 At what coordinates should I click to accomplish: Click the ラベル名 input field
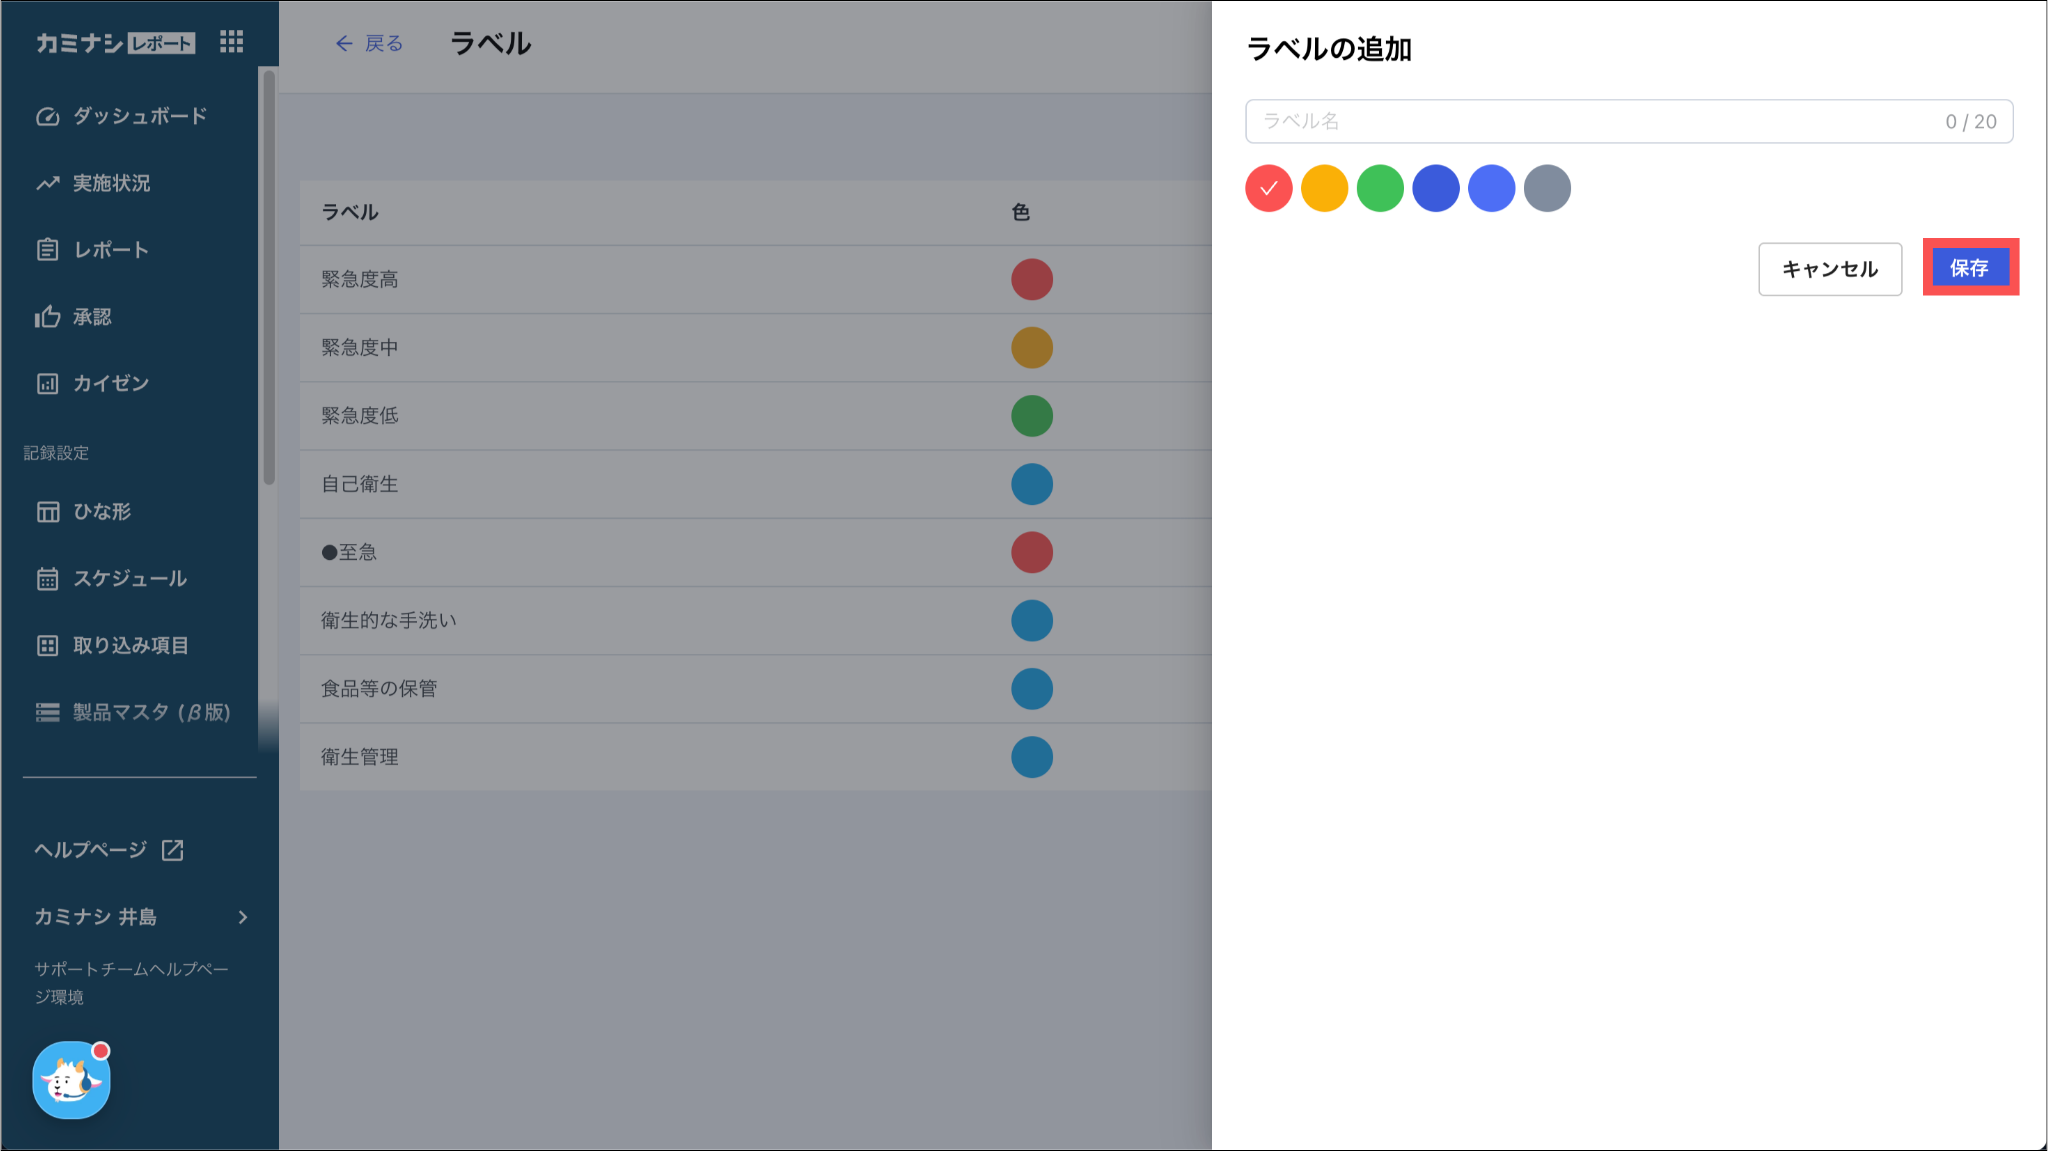point(1598,121)
